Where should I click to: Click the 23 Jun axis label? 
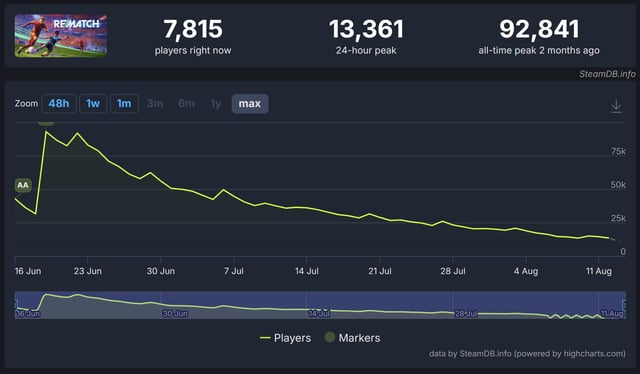pos(88,271)
